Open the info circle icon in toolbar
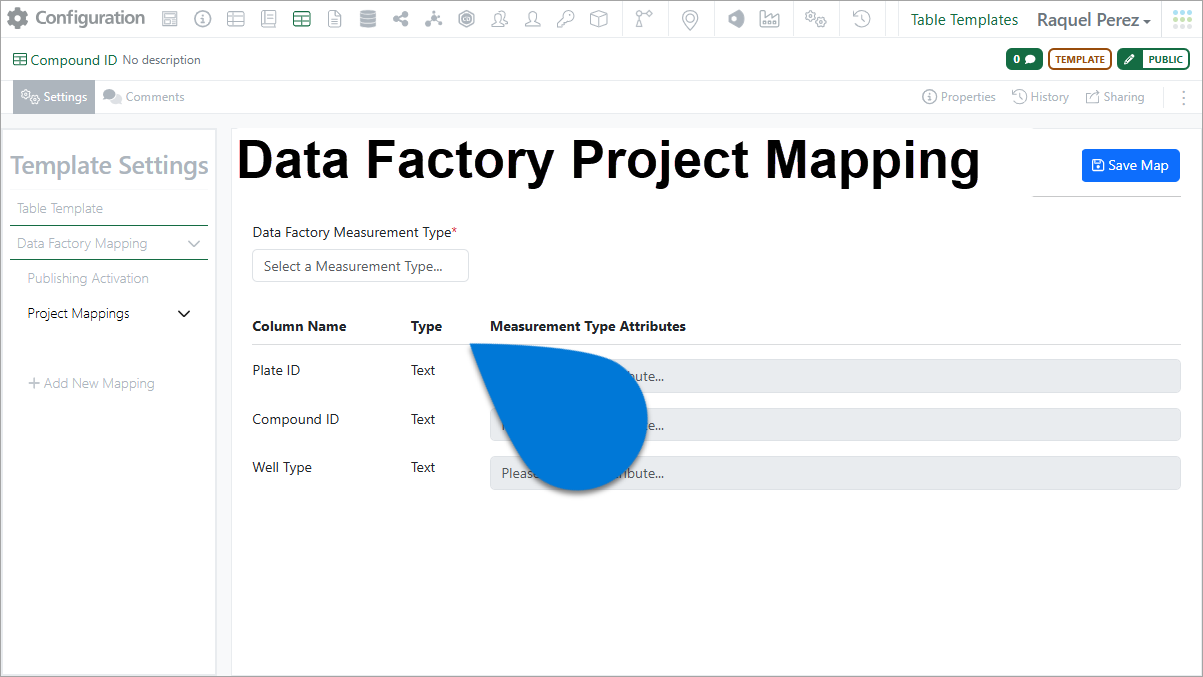The width and height of the screenshot is (1203, 677). 203,19
